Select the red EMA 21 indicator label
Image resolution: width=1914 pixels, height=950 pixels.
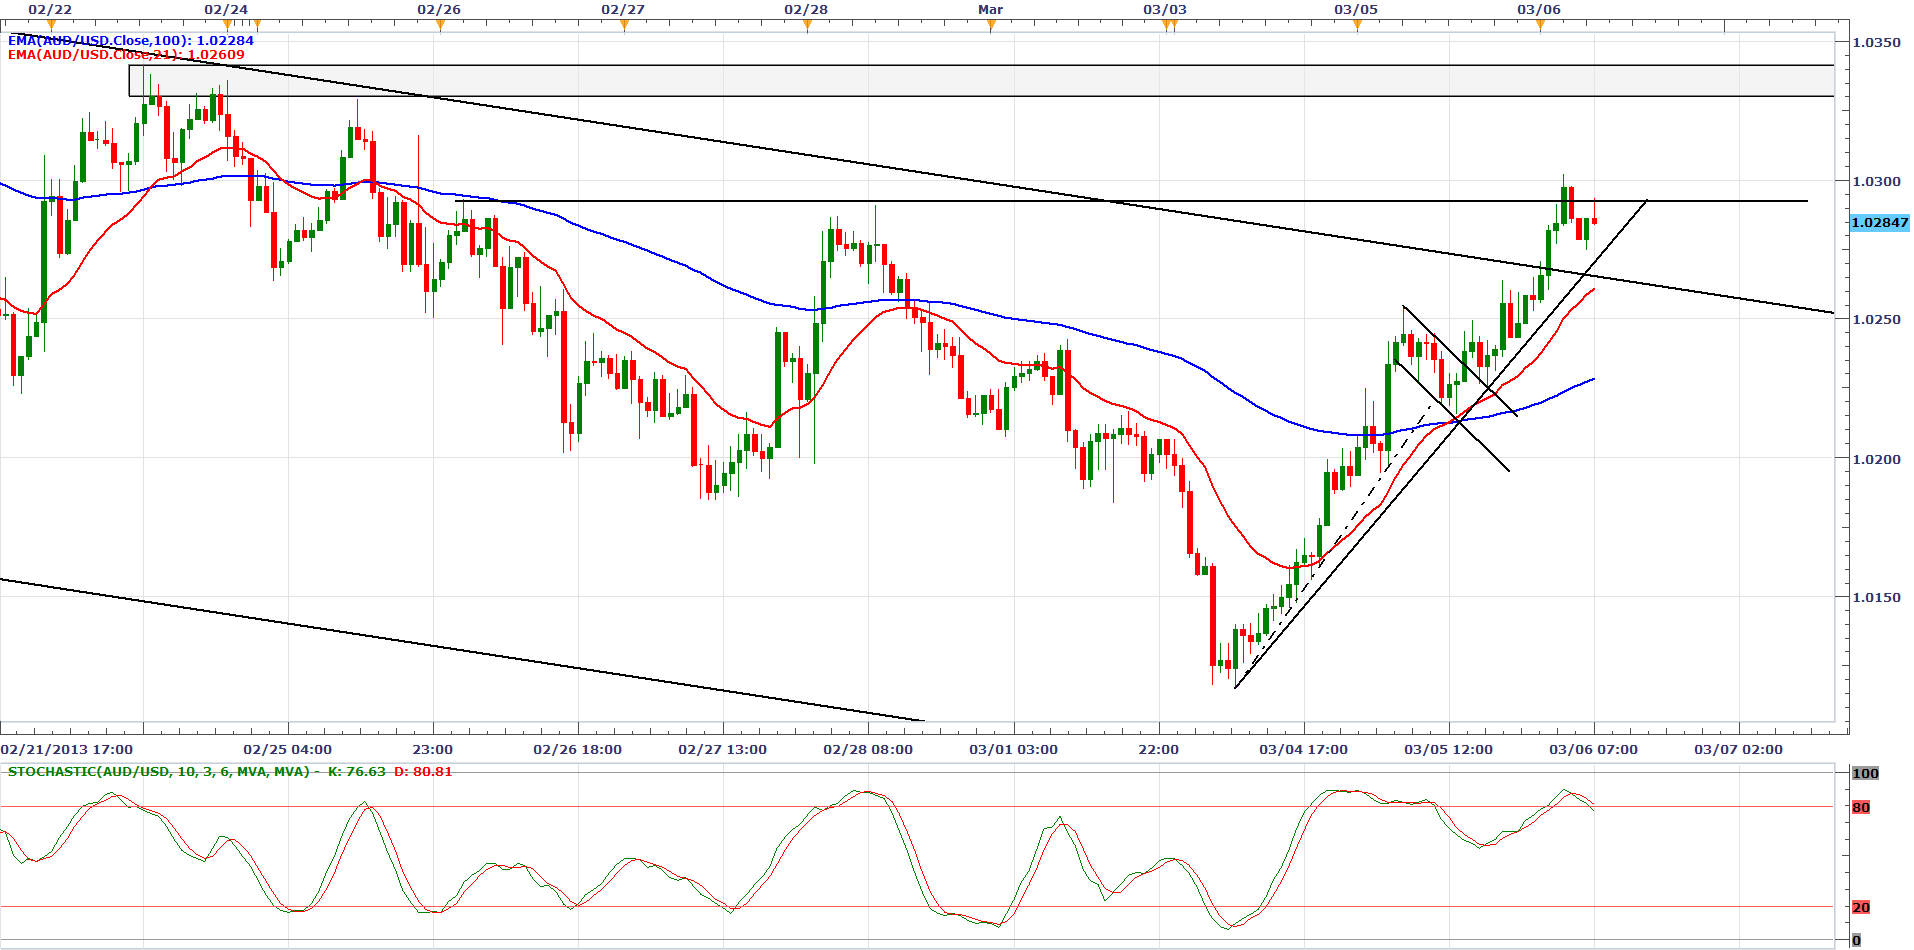(x=126, y=55)
